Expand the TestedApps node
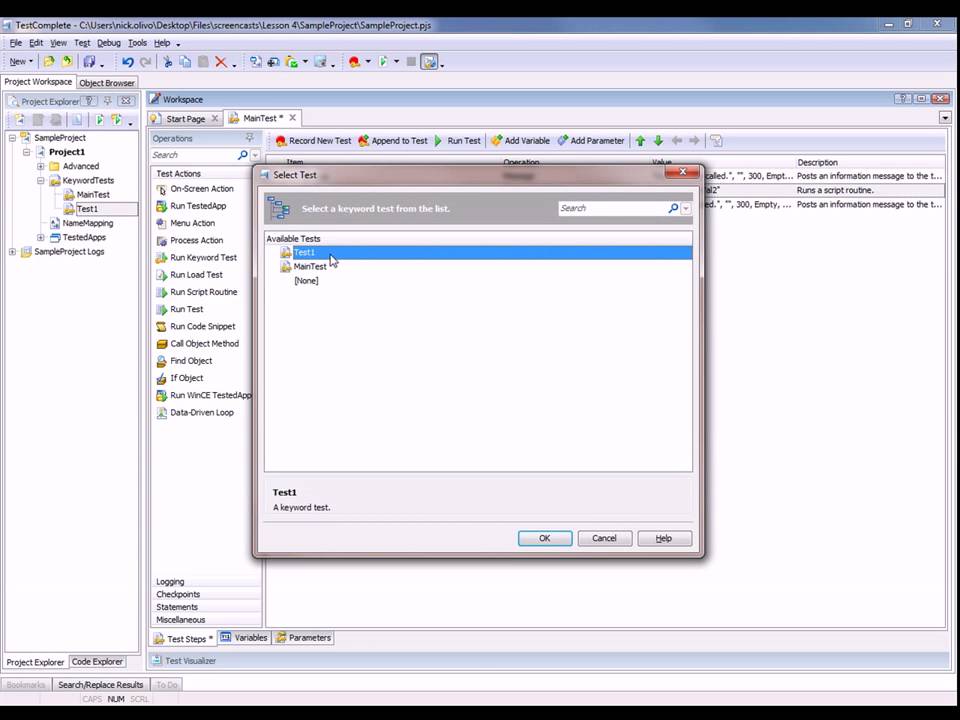The height and width of the screenshot is (720, 960). [40, 238]
